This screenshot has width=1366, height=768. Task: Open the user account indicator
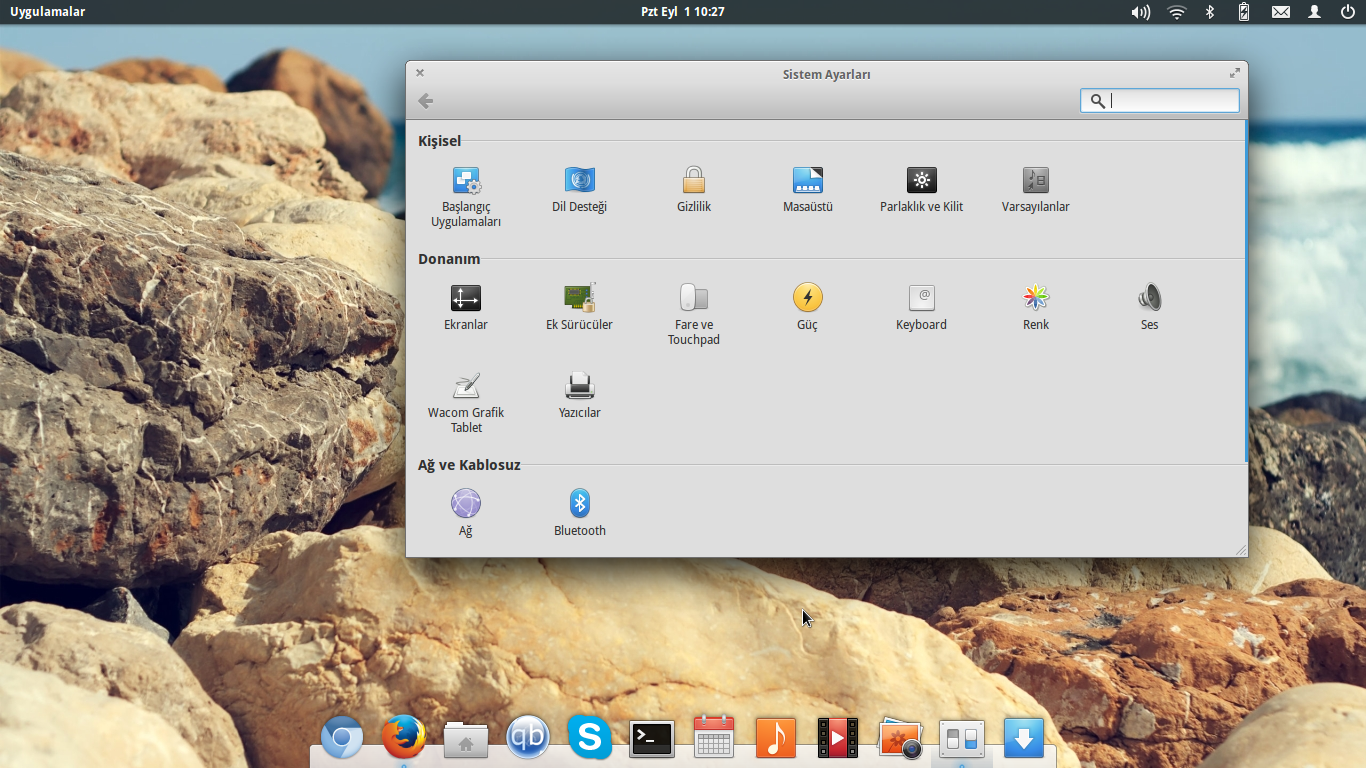pyautogui.click(x=1315, y=12)
